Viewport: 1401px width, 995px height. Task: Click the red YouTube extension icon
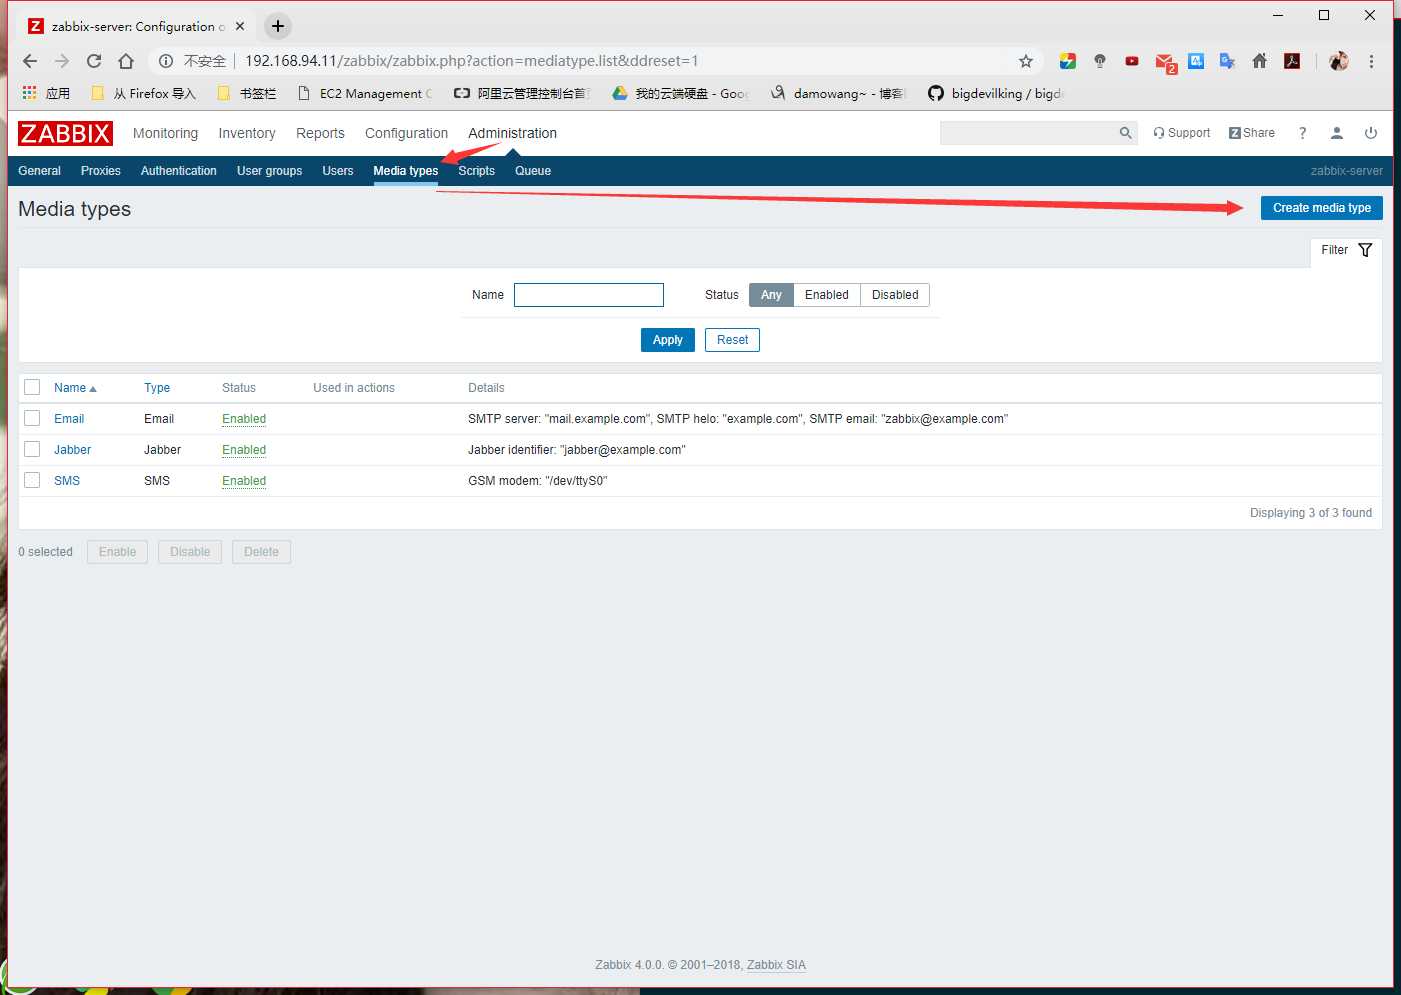[1132, 61]
